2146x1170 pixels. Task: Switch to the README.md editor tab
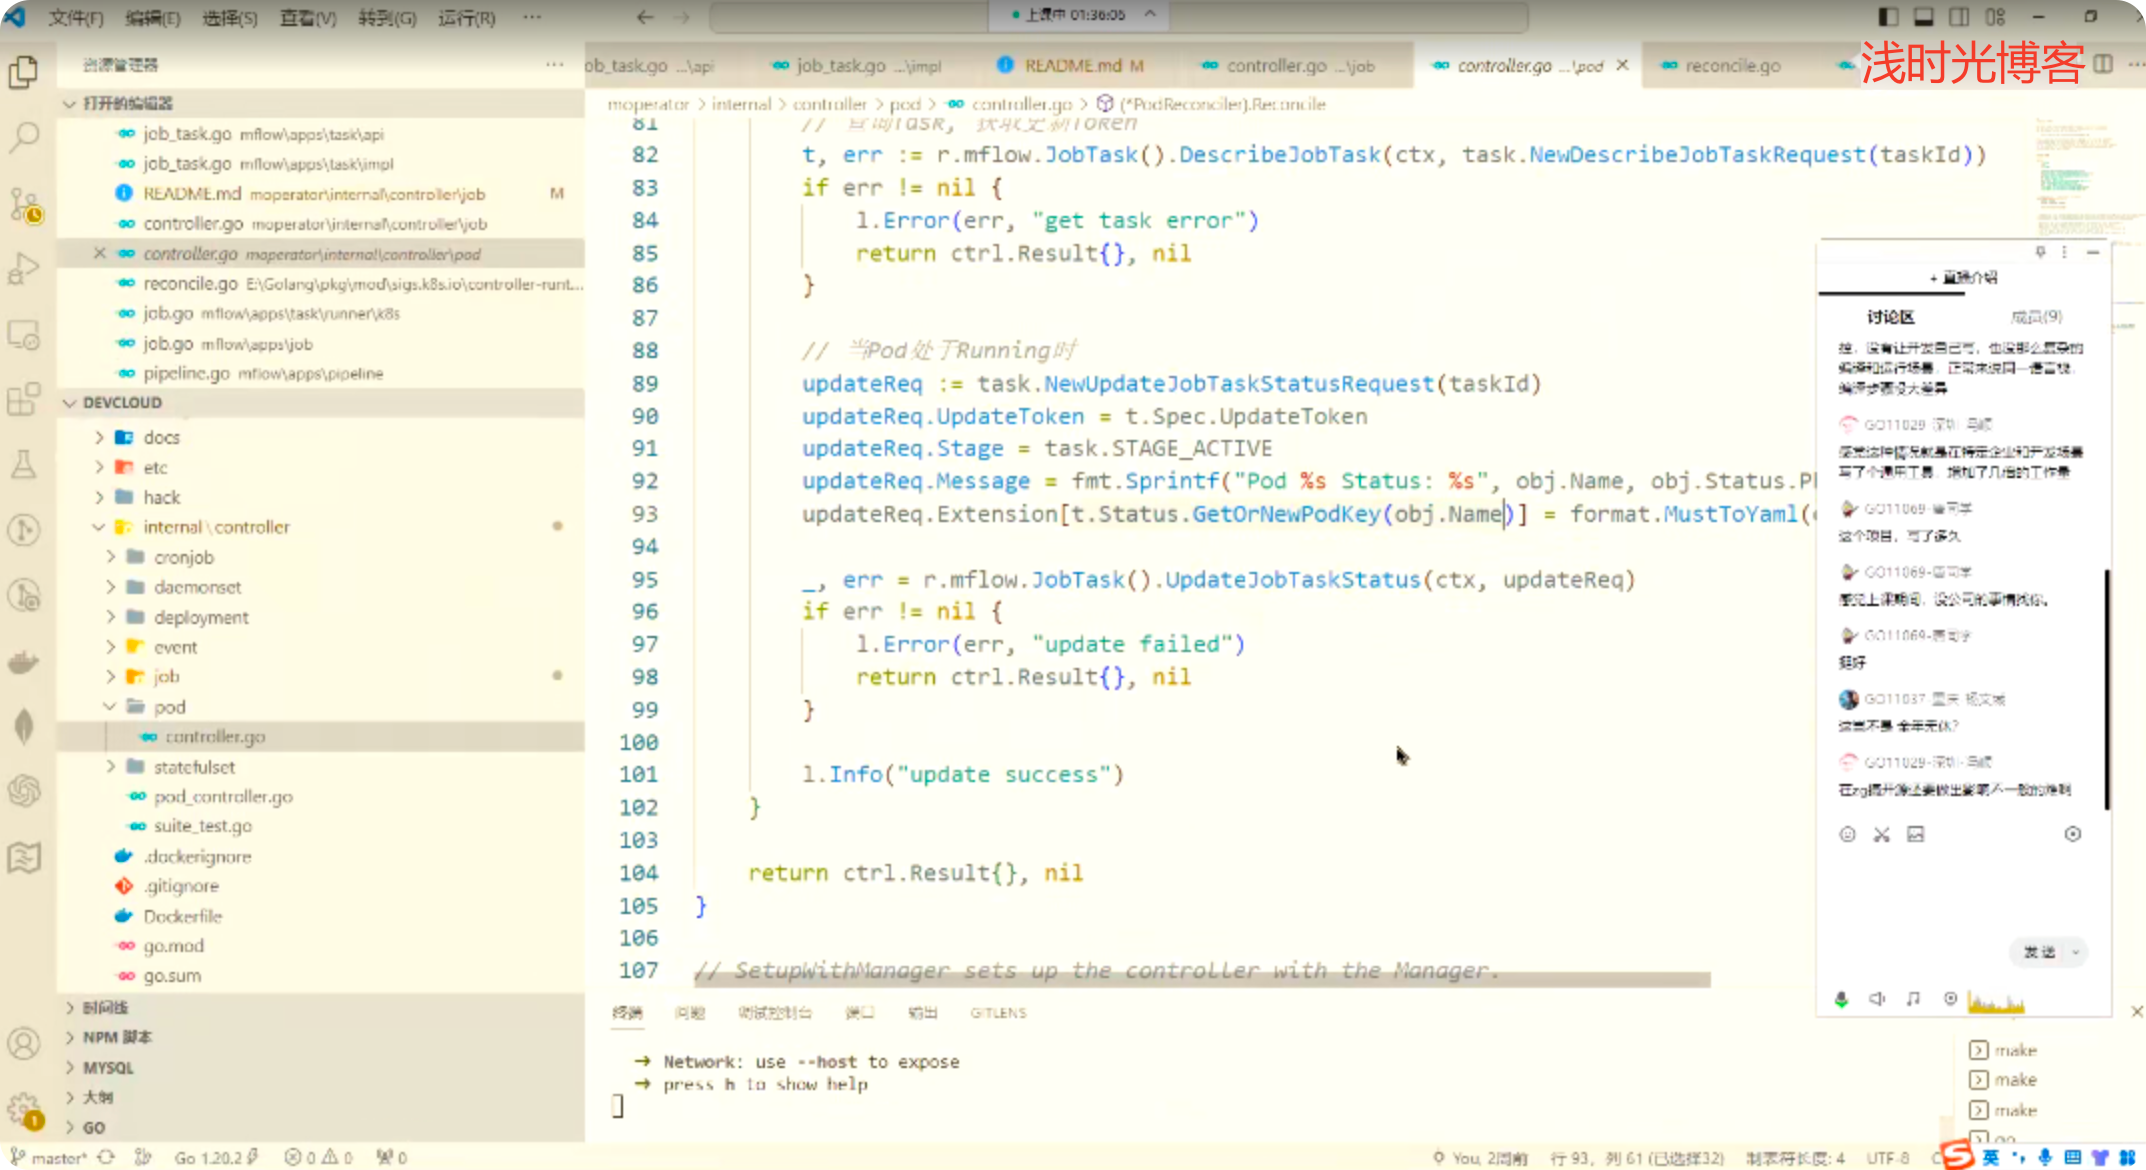[1072, 66]
